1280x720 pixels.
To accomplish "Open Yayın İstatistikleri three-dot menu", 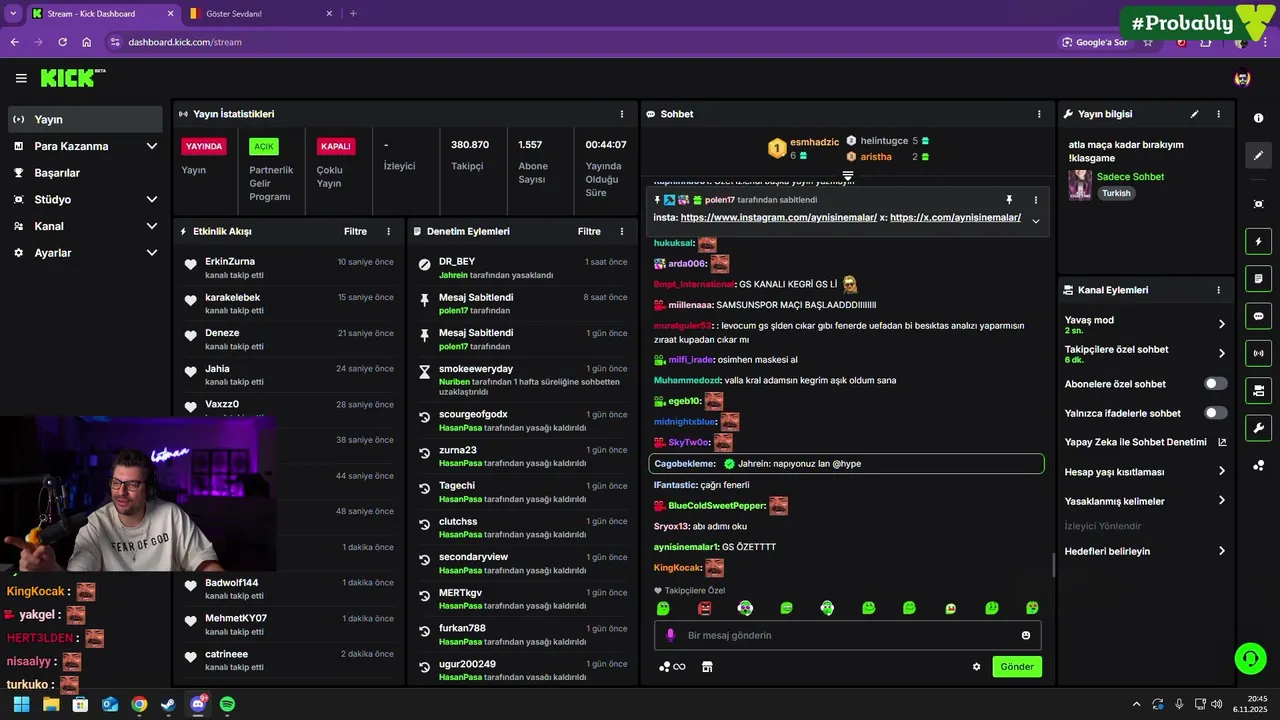I will [622, 114].
